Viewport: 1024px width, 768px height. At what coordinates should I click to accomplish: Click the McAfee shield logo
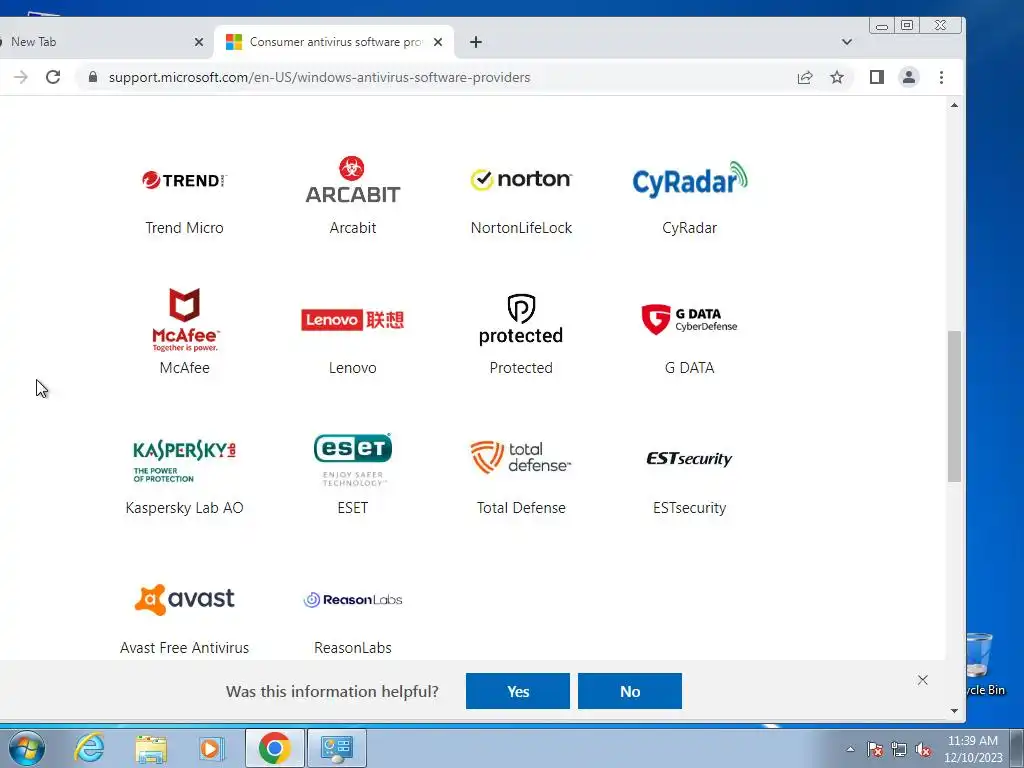(185, 319)
